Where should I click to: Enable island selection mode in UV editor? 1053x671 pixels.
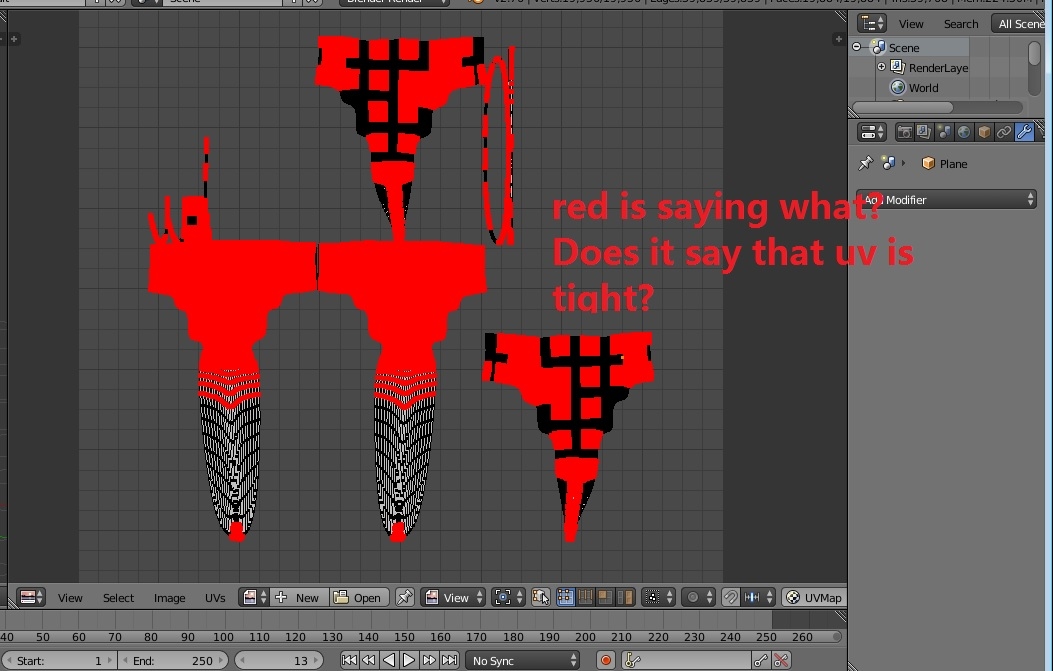(x=625, y=597)
